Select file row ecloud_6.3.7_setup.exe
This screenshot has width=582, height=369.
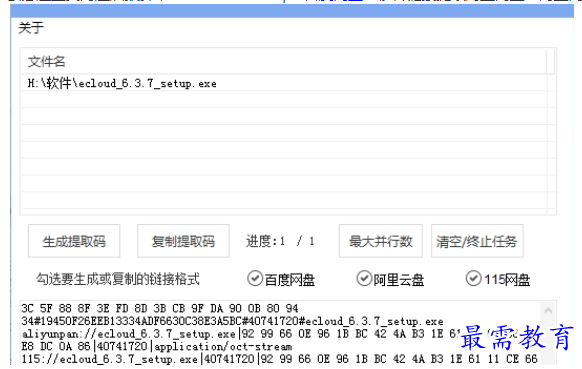click(284, 84)
